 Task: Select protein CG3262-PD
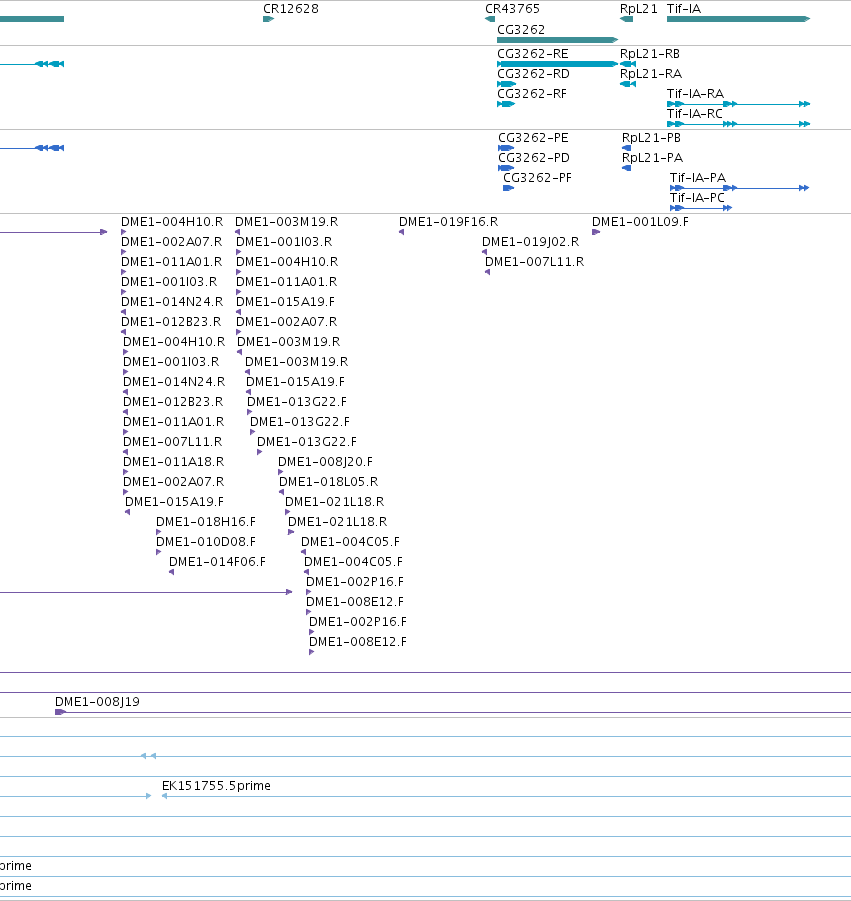(506, 168)
